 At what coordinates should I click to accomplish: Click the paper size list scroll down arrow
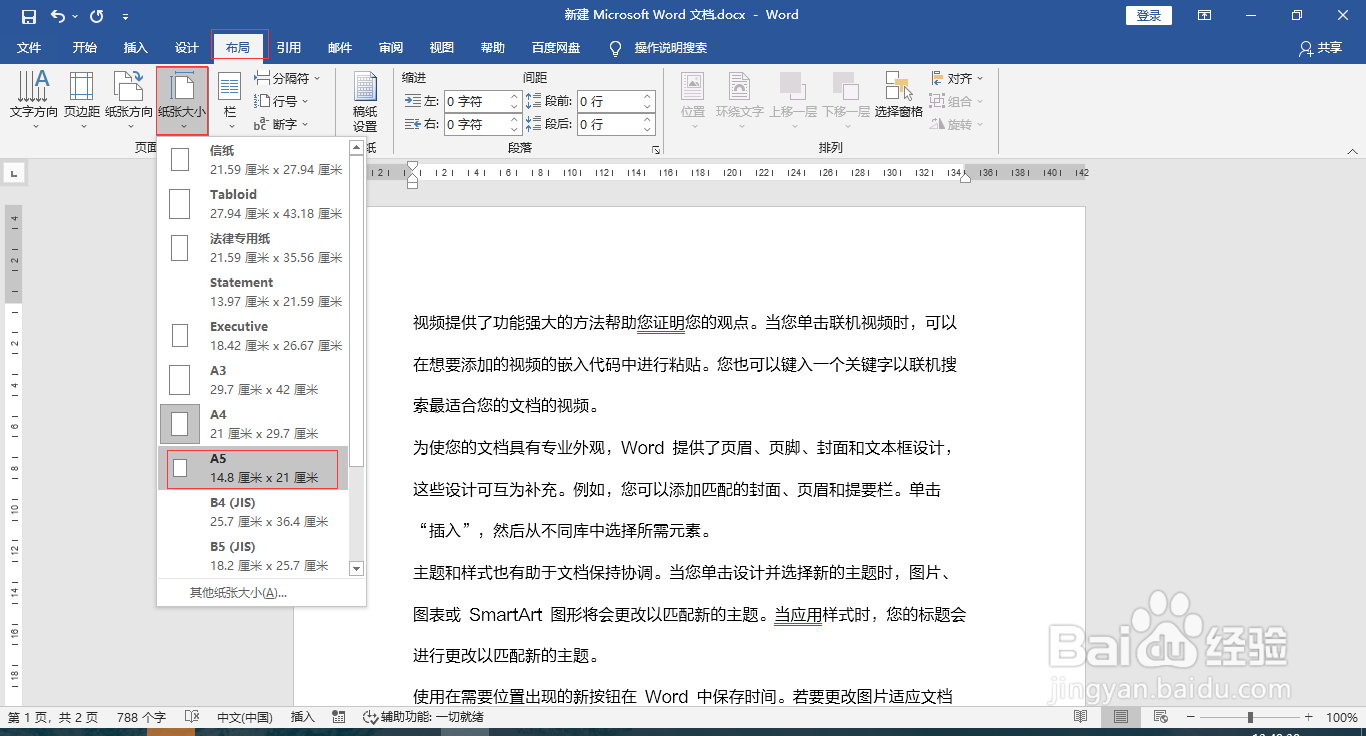pyautogui.click(x=356, y=568)
